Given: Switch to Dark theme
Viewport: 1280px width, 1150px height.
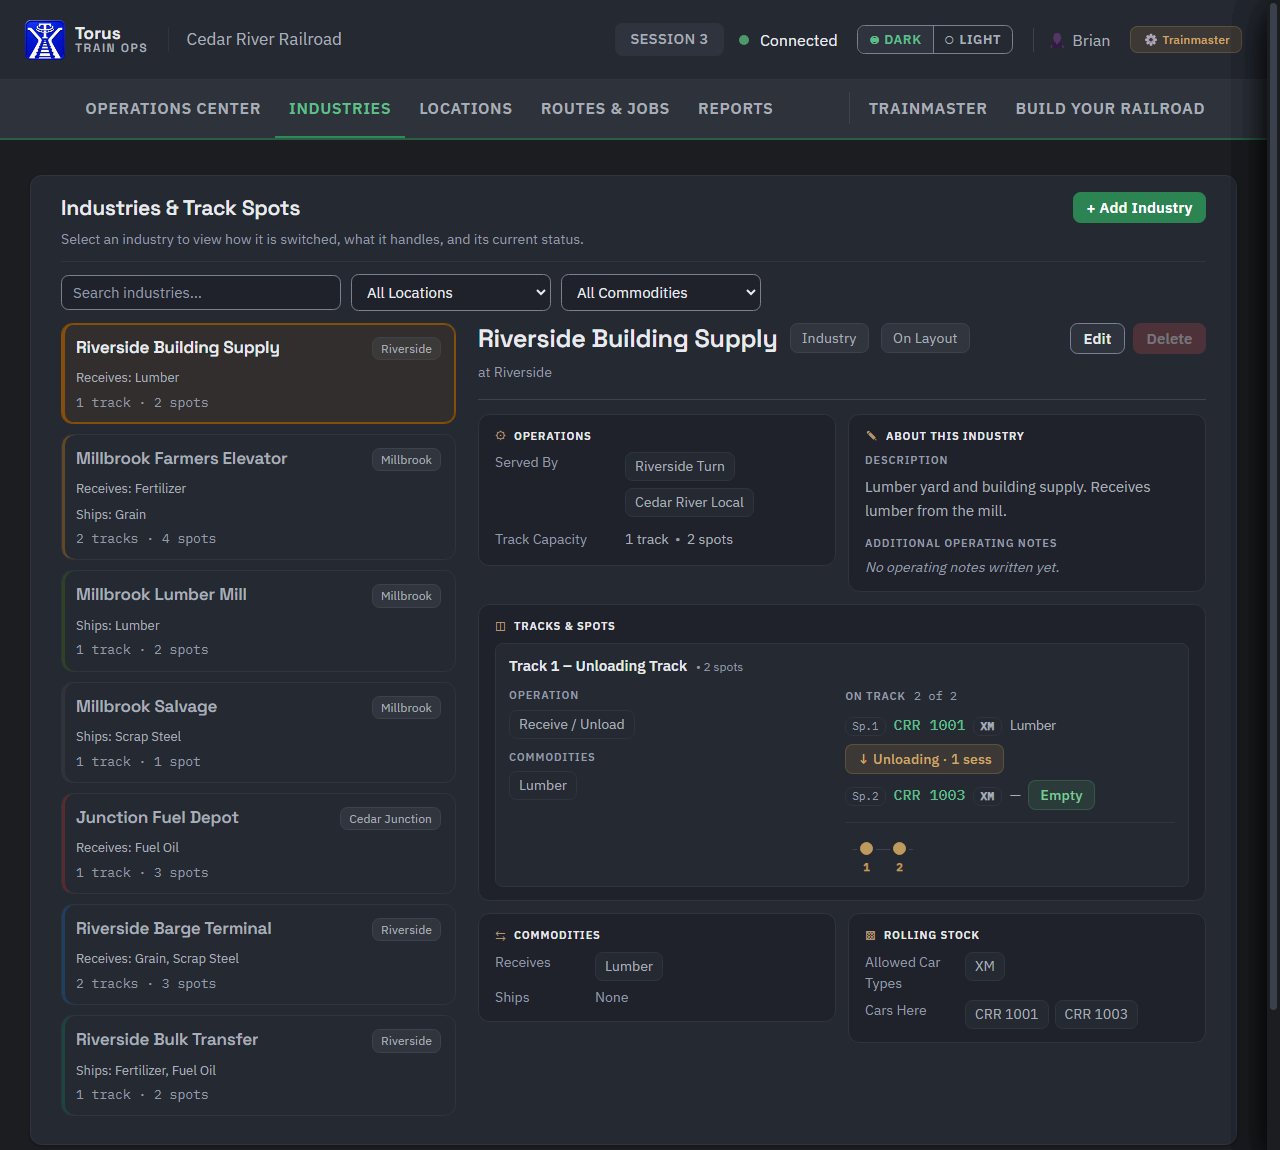Looking at the screenshot, I should (x=896, y=40).
